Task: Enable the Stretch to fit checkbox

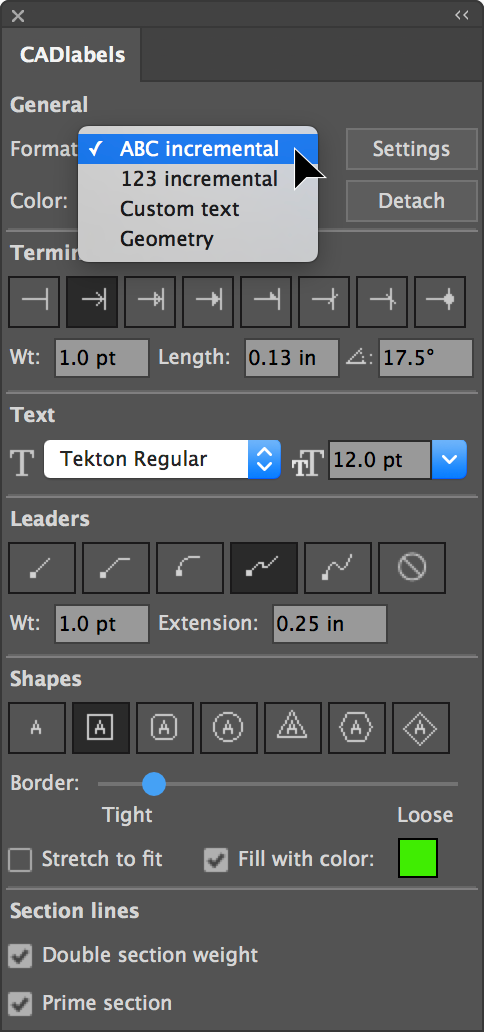Action: 20,860
